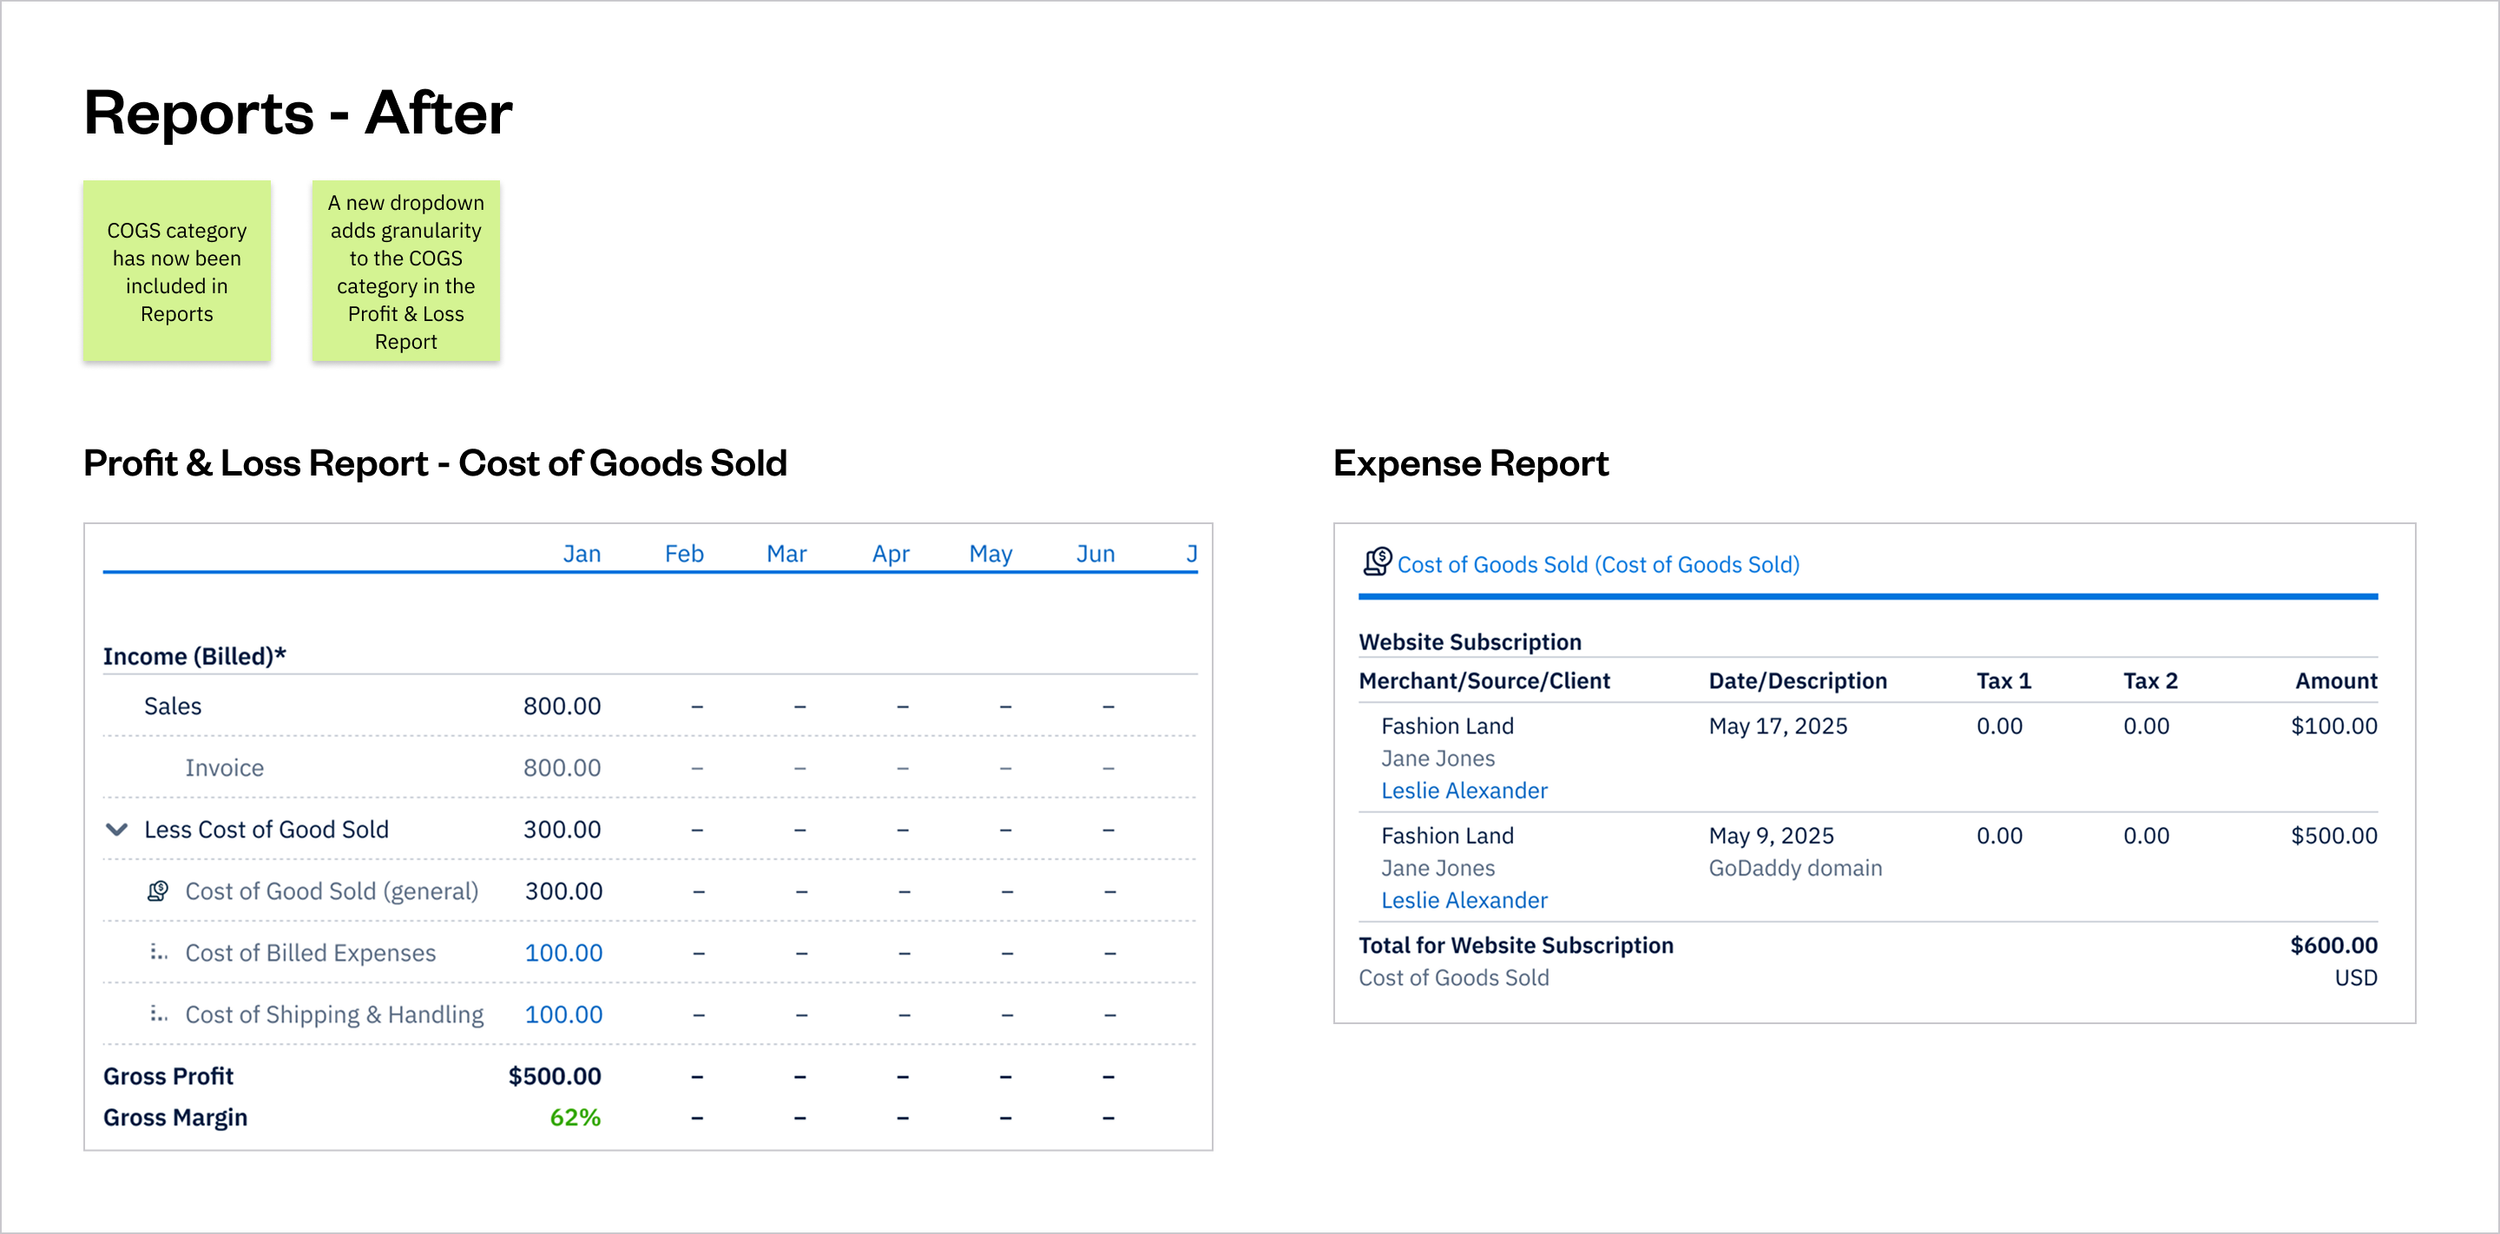
Task: Select the Tax 1 column header
Action: (2000, 680)
